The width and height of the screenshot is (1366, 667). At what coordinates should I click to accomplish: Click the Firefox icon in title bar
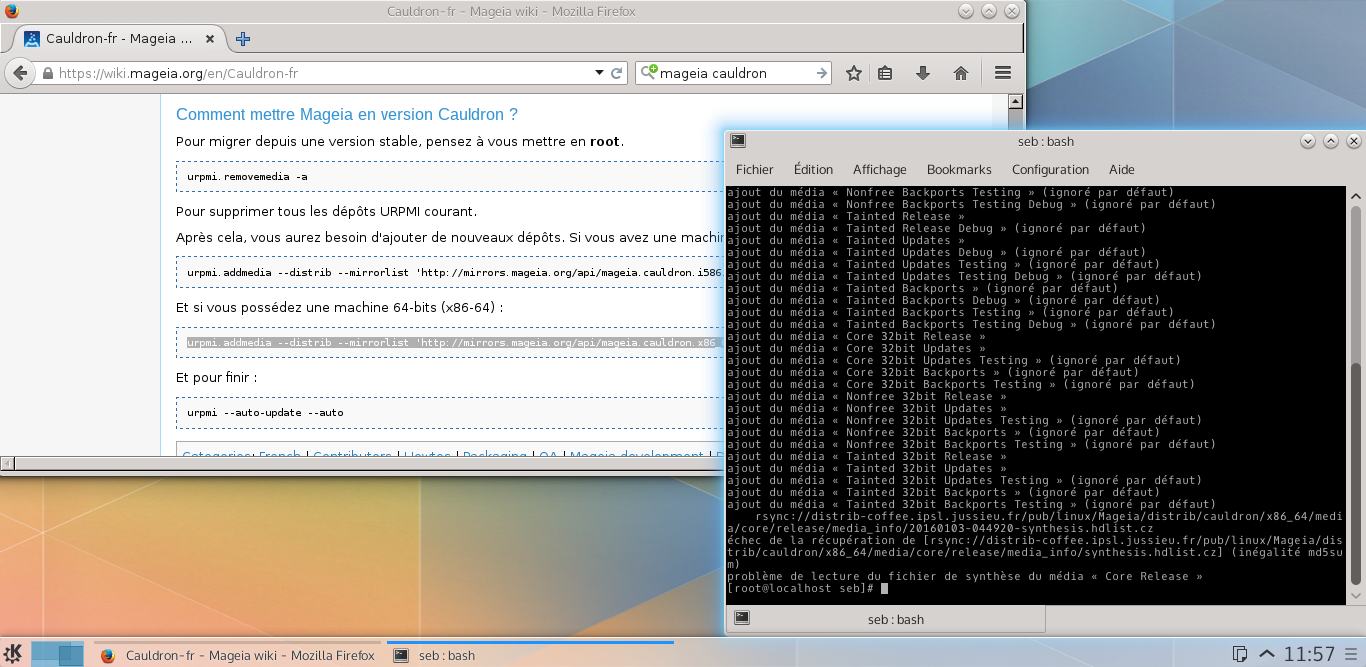(10, 11)
